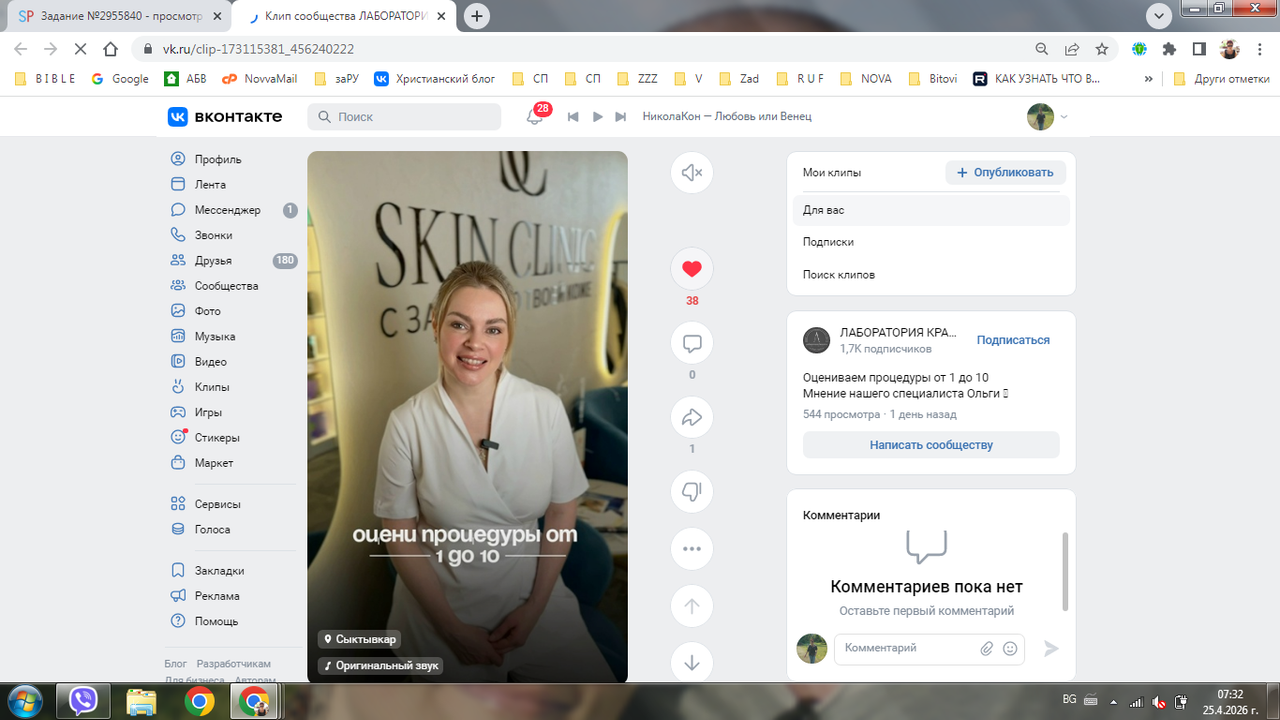This screenshot has width=1280, height=720.
Task: Click the Стикеры sidebar icon
Action: [x=178, y=437]
